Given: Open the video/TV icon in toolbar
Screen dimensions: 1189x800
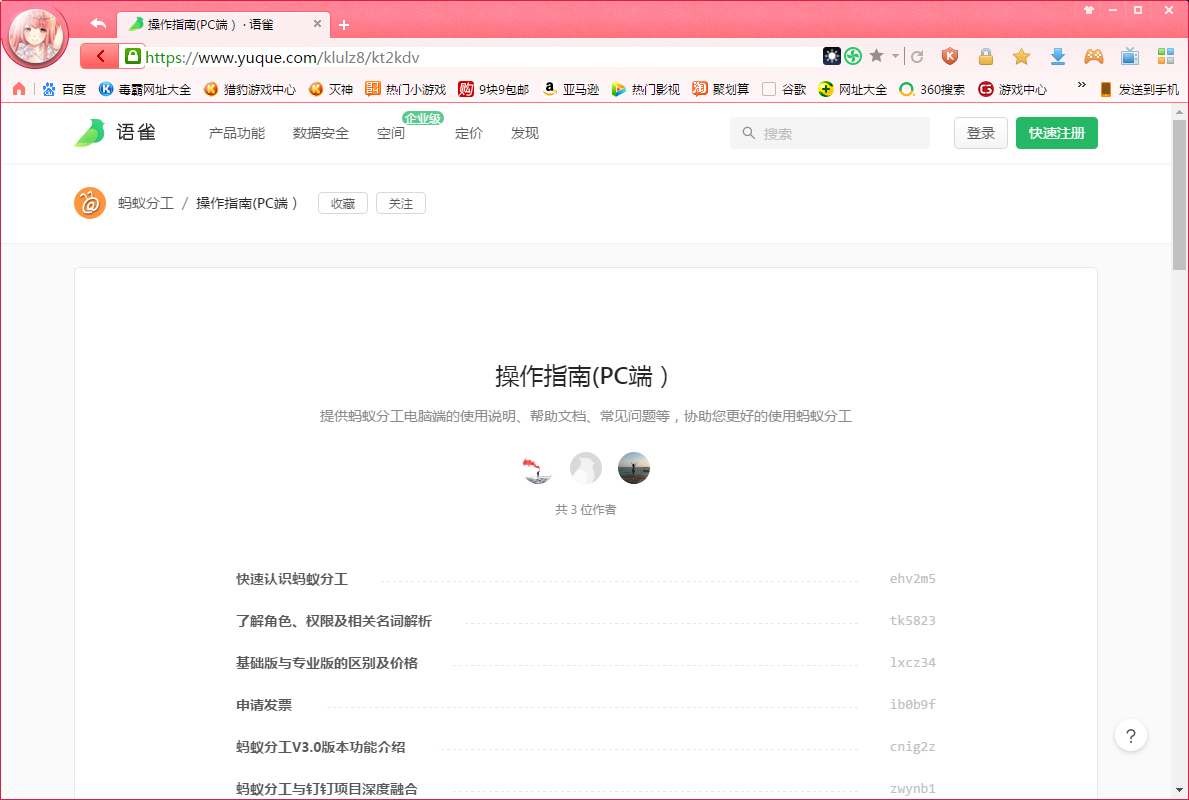Looking at the screenshot, I should tap(1129, 57).
